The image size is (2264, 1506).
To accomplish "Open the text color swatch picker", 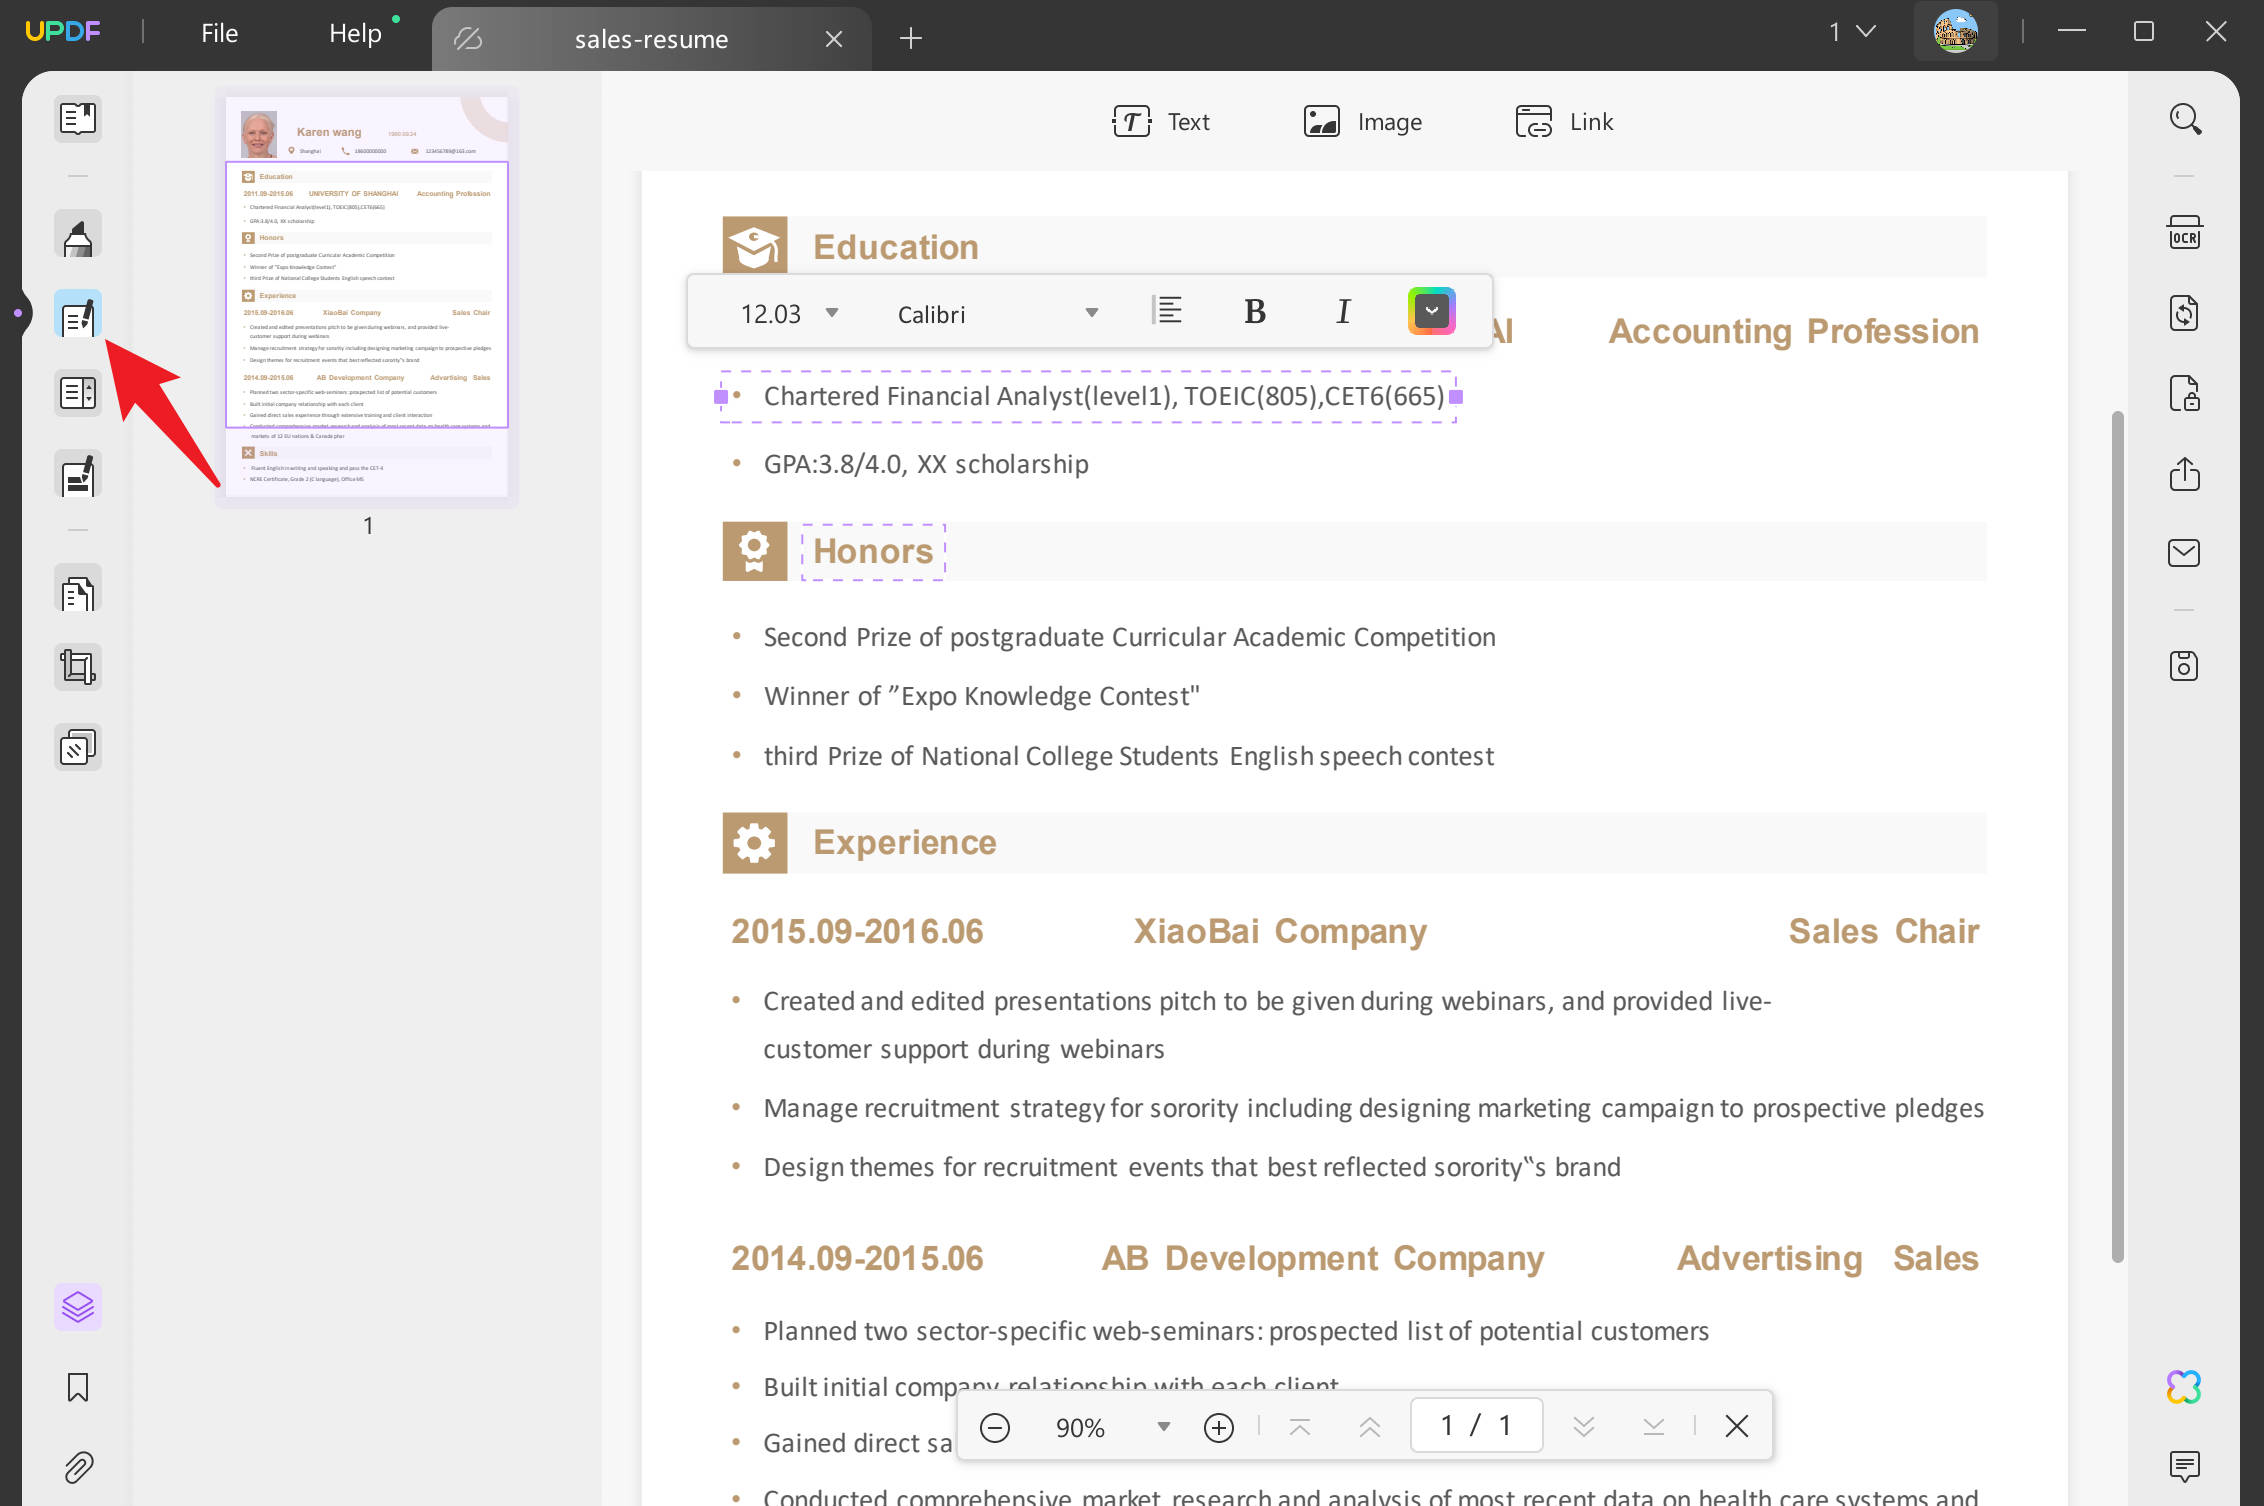I will point(1431,311).
